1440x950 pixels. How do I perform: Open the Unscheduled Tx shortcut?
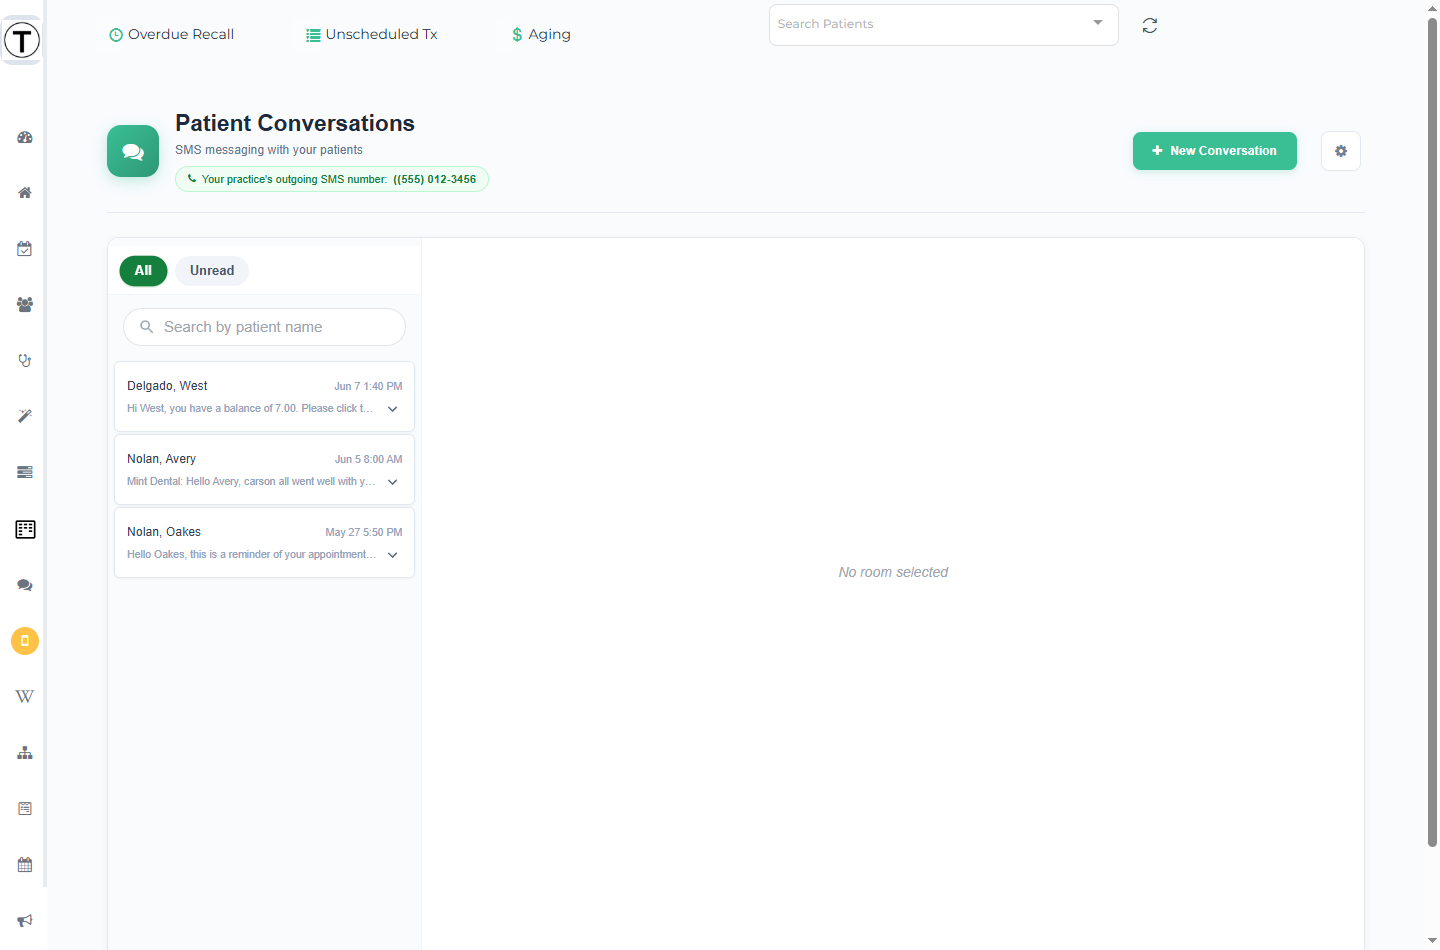tap(371, 34)
